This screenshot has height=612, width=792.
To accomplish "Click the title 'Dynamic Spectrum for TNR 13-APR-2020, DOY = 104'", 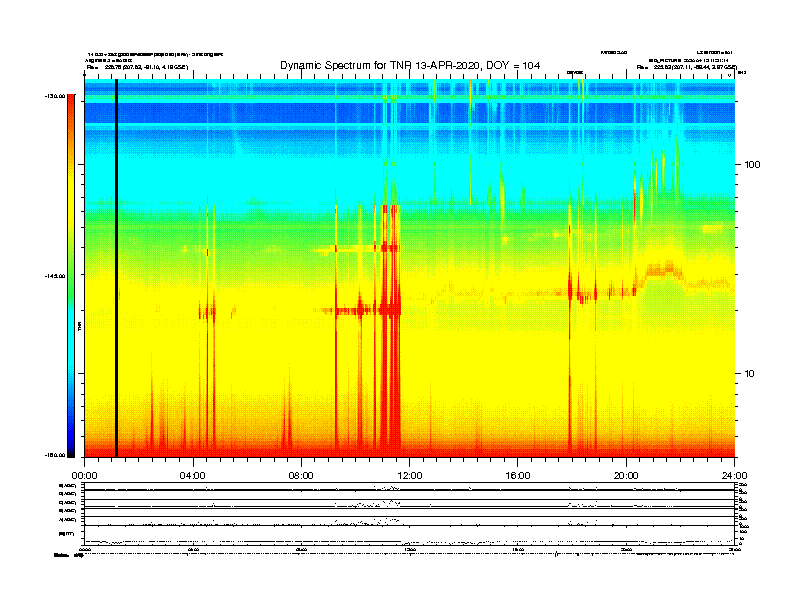I will tap(410, 66).
